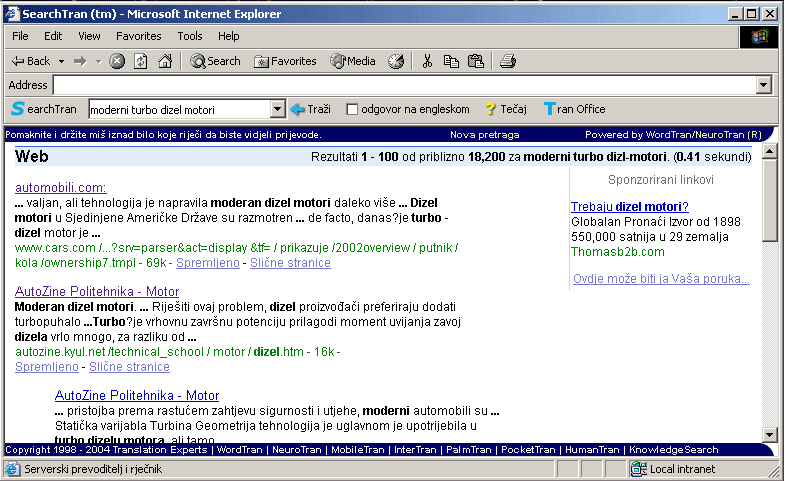Click the Refresh page icon
The image size is (785, 481).
(x=141, y=61)
